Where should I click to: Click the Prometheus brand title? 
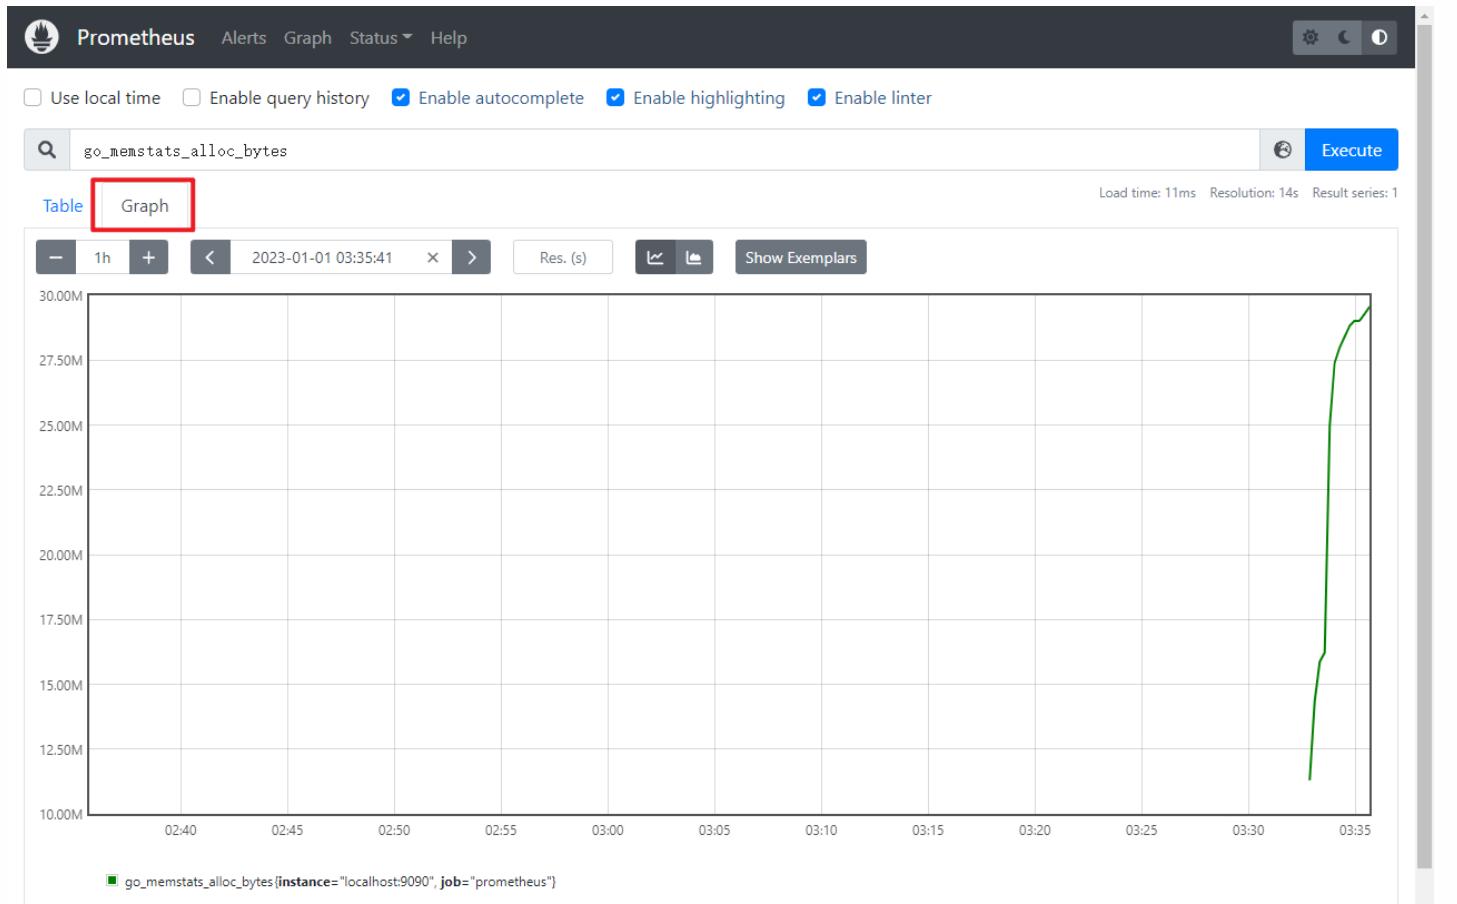(x=136, y=37)
